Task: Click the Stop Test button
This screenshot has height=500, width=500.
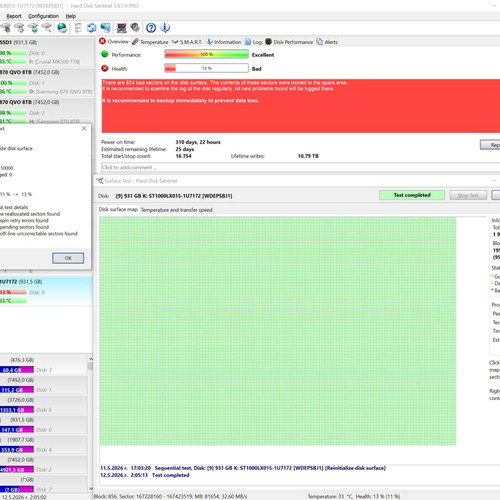Action: 468,195
